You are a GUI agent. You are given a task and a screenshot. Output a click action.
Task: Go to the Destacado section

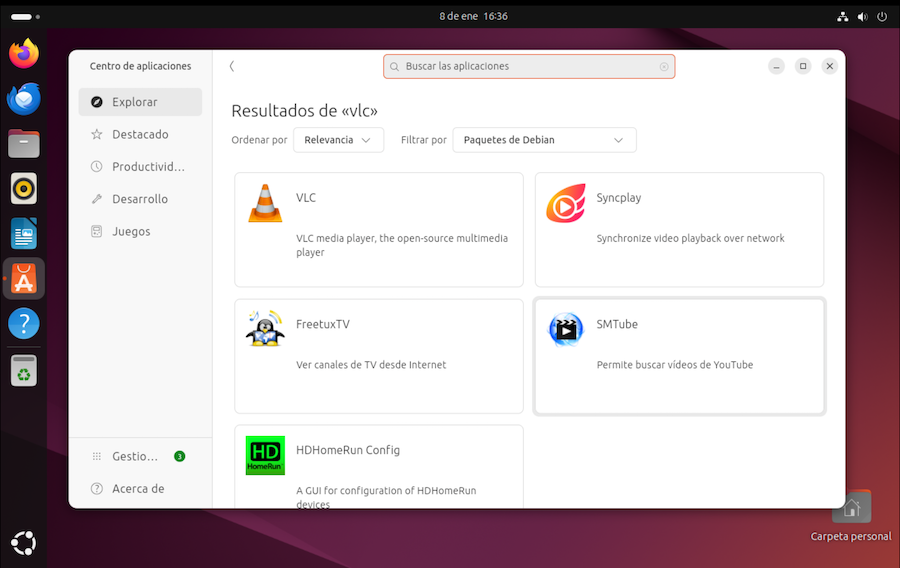click(x=140, y=134)
